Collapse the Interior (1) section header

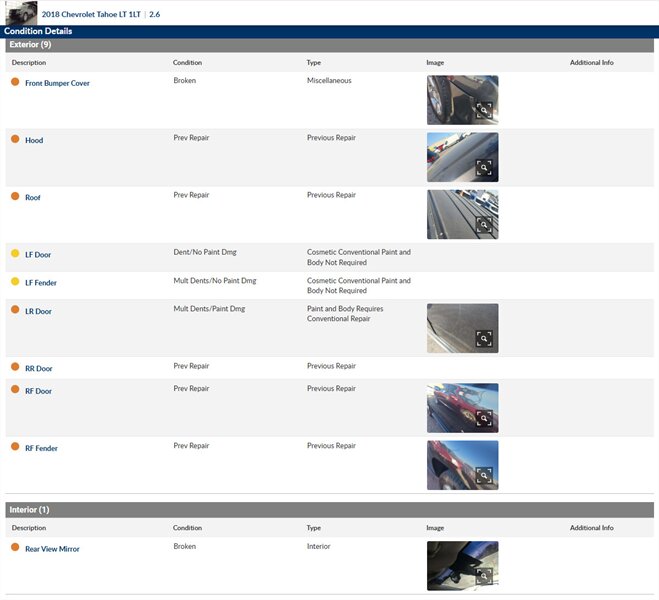tap(29, 510)
